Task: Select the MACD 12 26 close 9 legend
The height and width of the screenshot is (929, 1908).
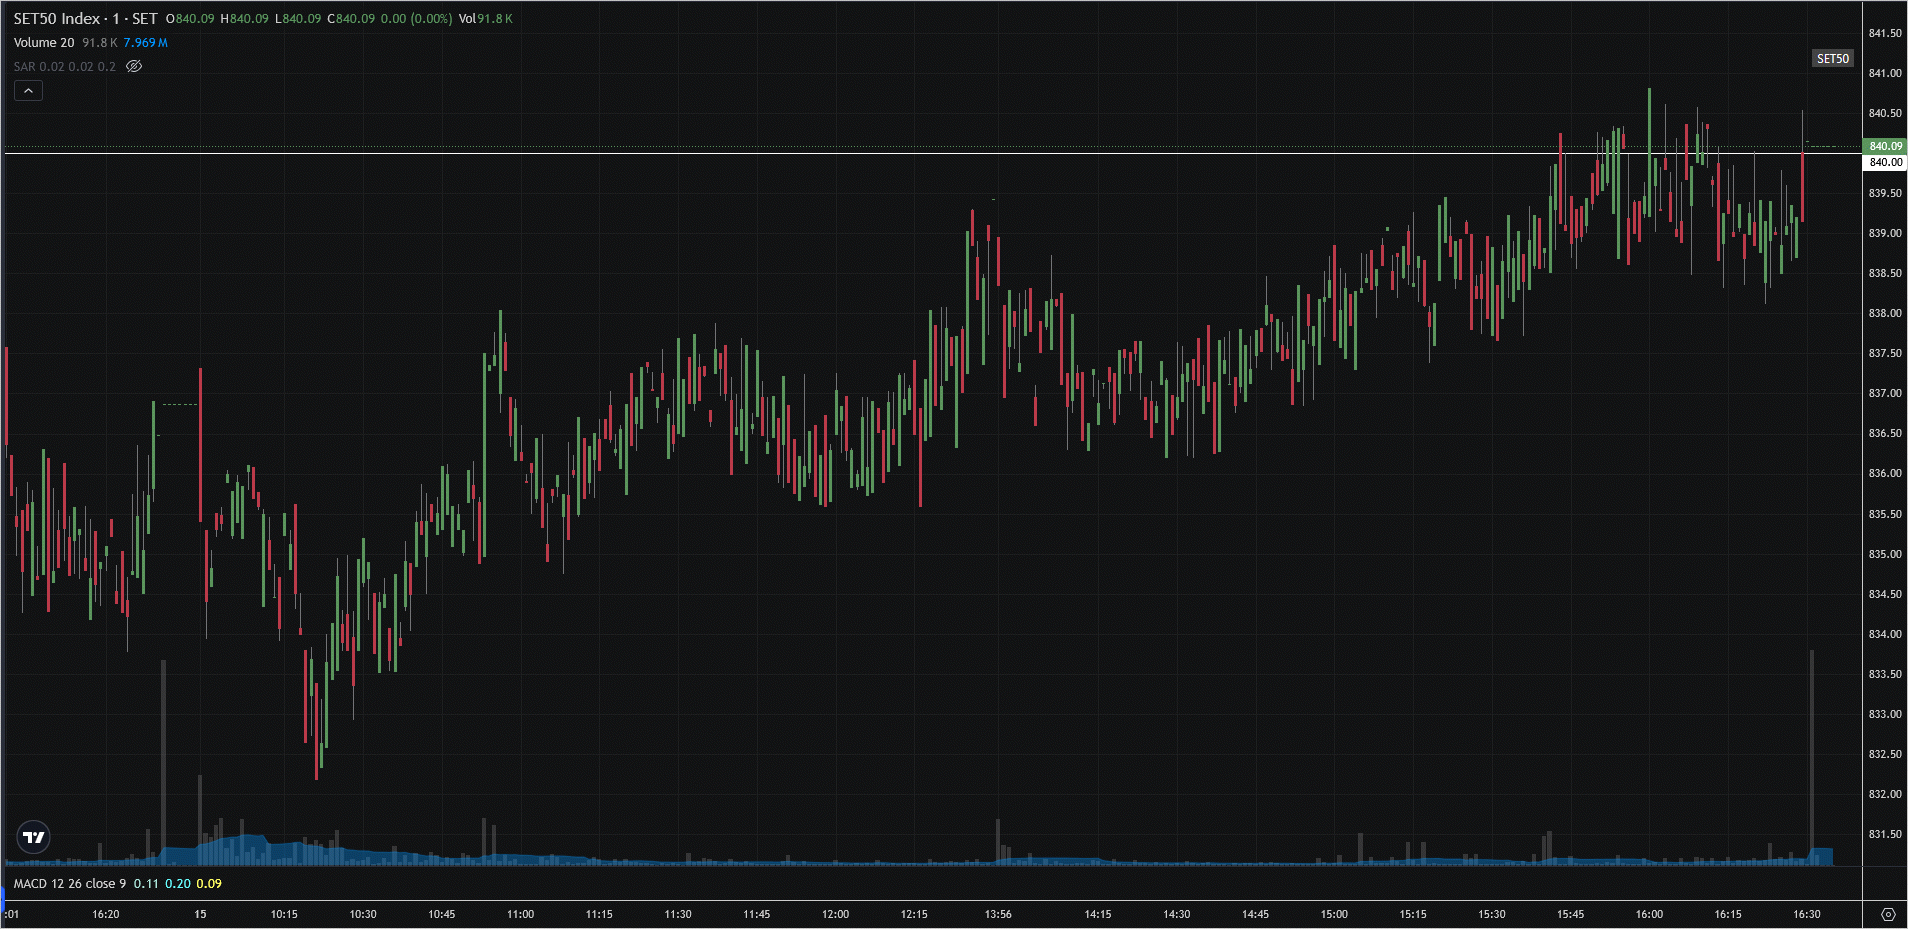Action: (70, 884)
